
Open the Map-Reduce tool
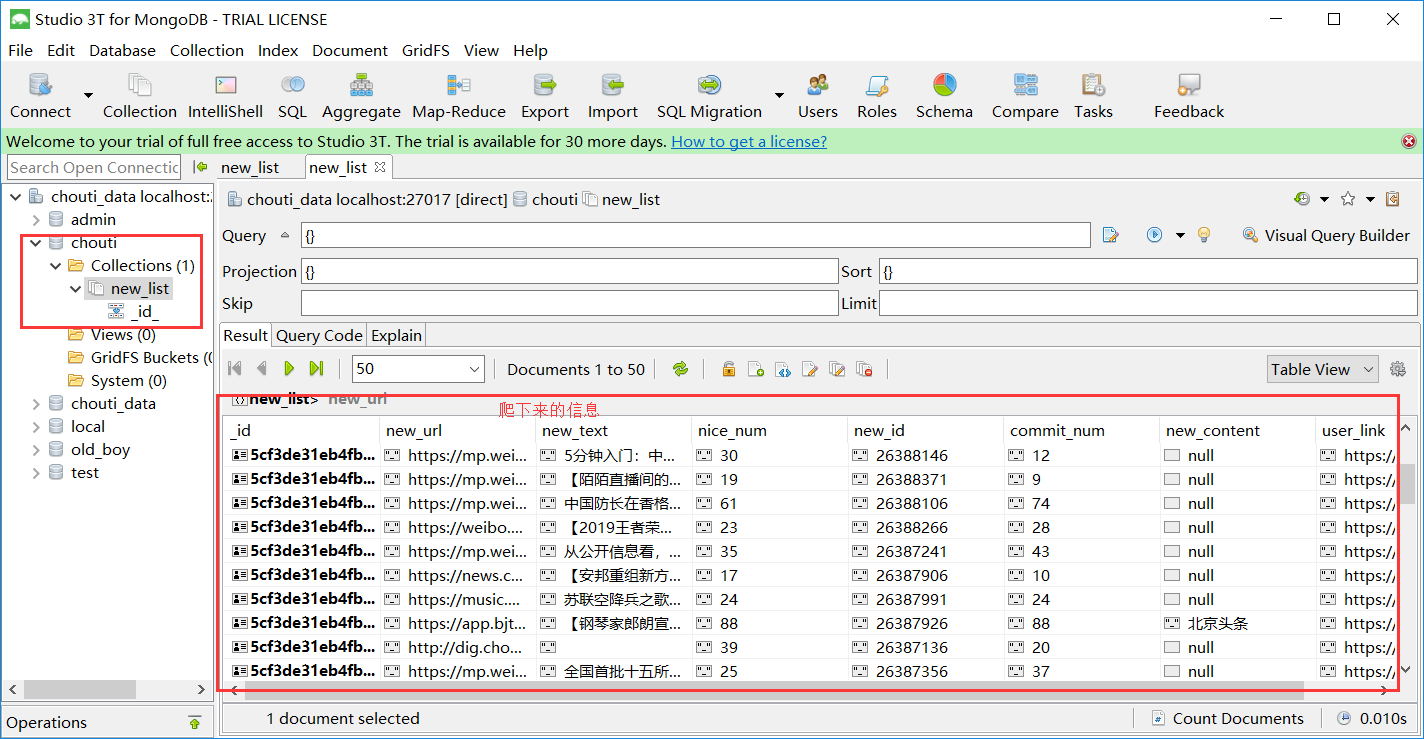pyautogui.click(x=459, y=96)
